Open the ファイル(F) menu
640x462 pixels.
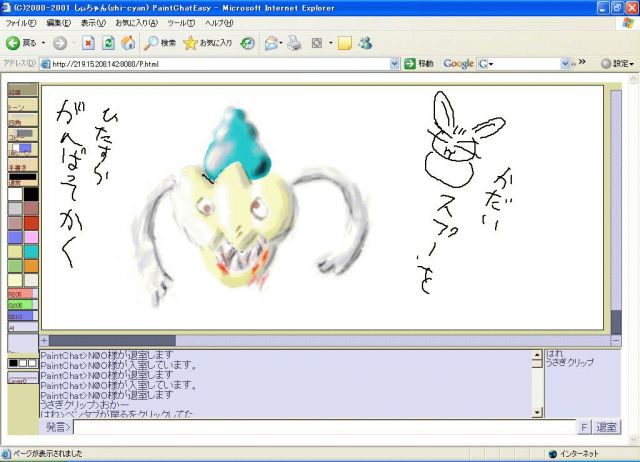[20, 23]
